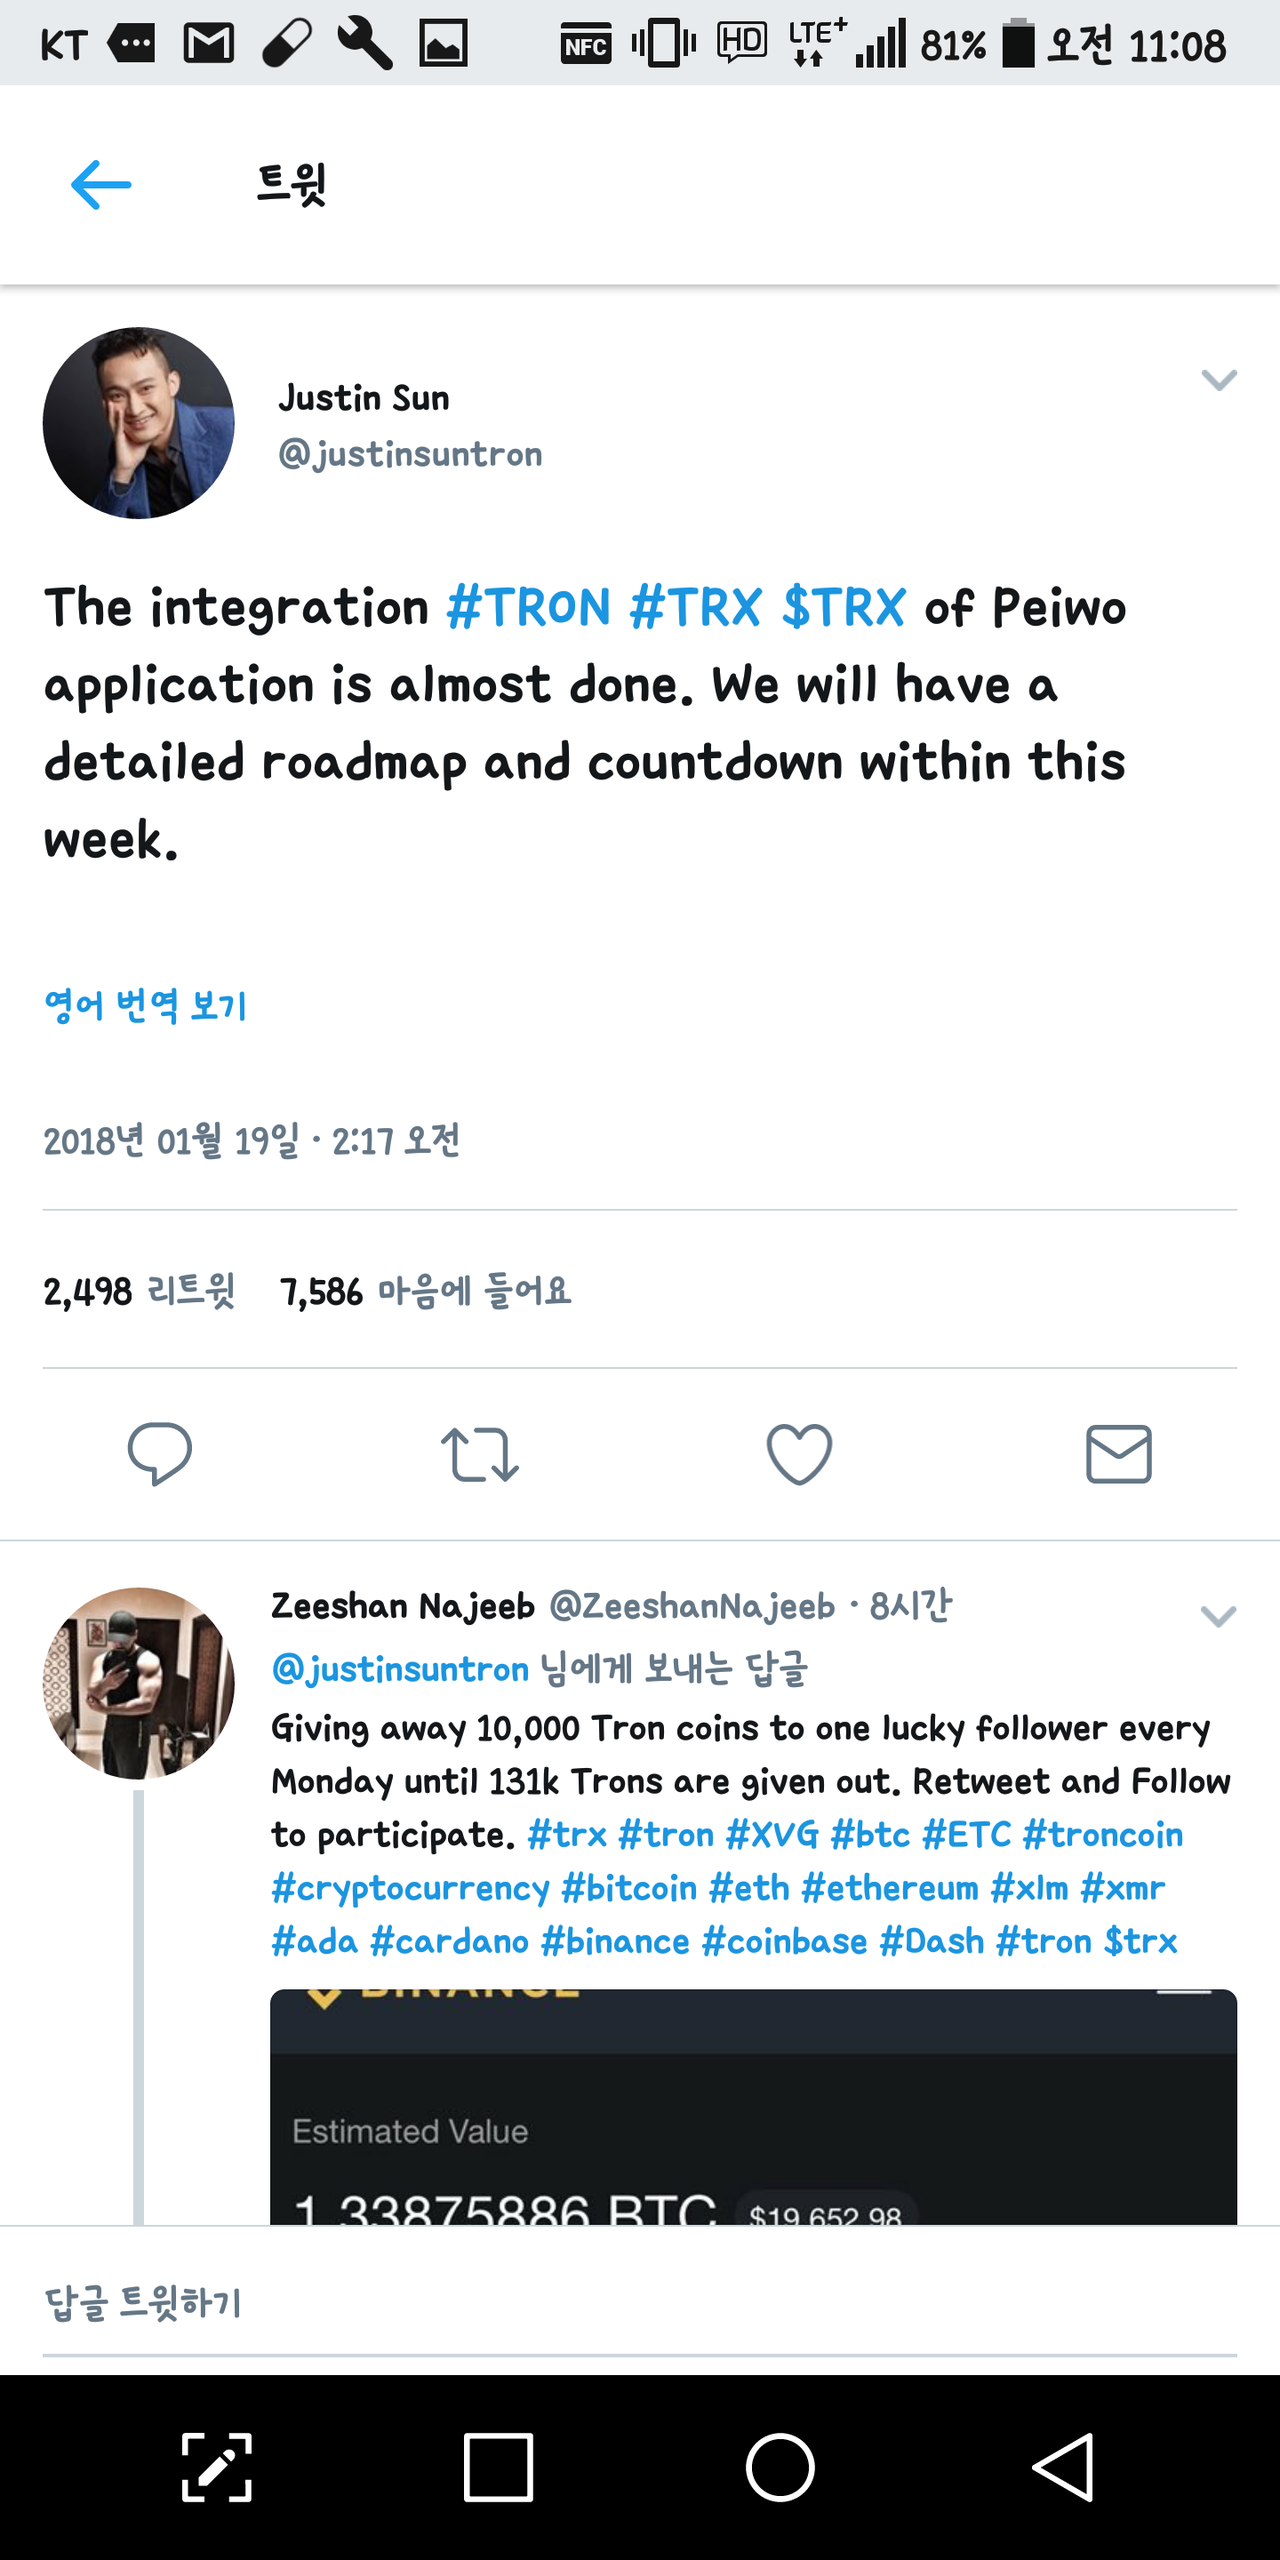This screenshot has height=2560, width=1280.
Task: Open the $TRX cashtag link
Action: point(844,607)
